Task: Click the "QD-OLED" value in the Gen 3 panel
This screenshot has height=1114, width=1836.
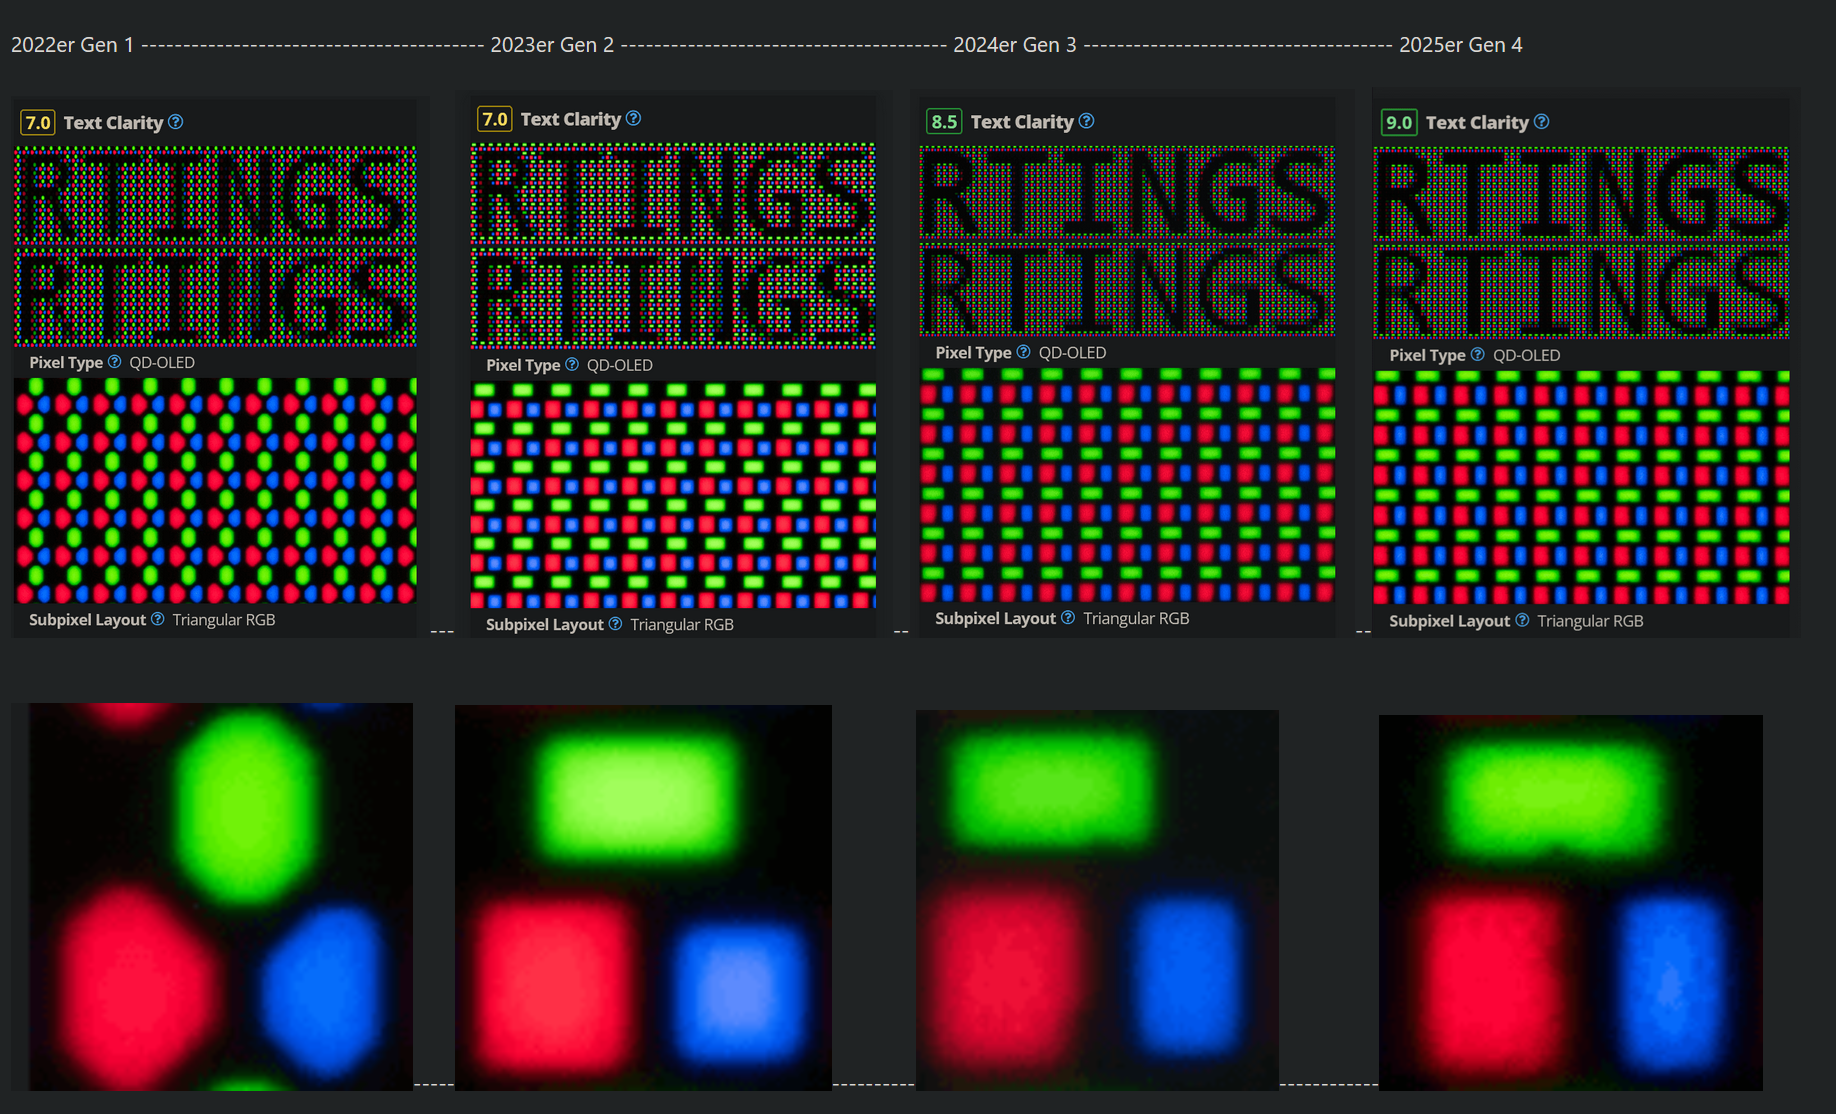Action: pos(1072,353)
